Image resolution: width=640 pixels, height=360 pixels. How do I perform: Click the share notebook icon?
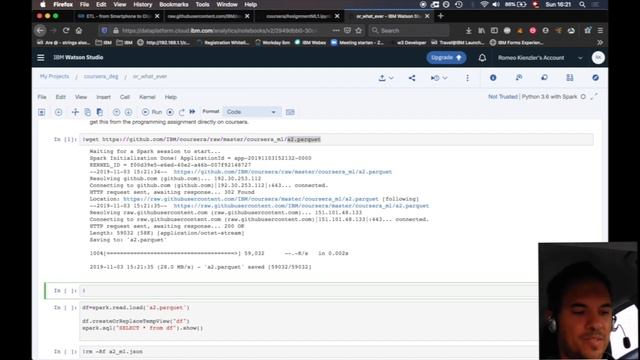tap(412, 78)
